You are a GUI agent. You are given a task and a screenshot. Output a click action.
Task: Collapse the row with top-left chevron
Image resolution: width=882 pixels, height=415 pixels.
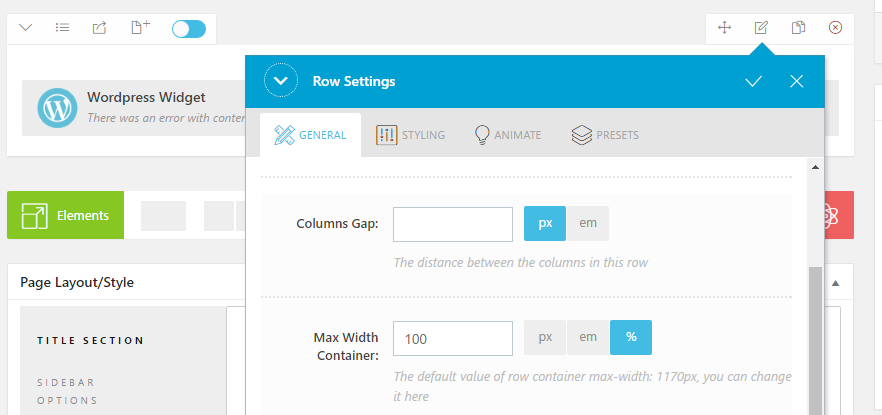pyautogui.click(x=26, y=28)
